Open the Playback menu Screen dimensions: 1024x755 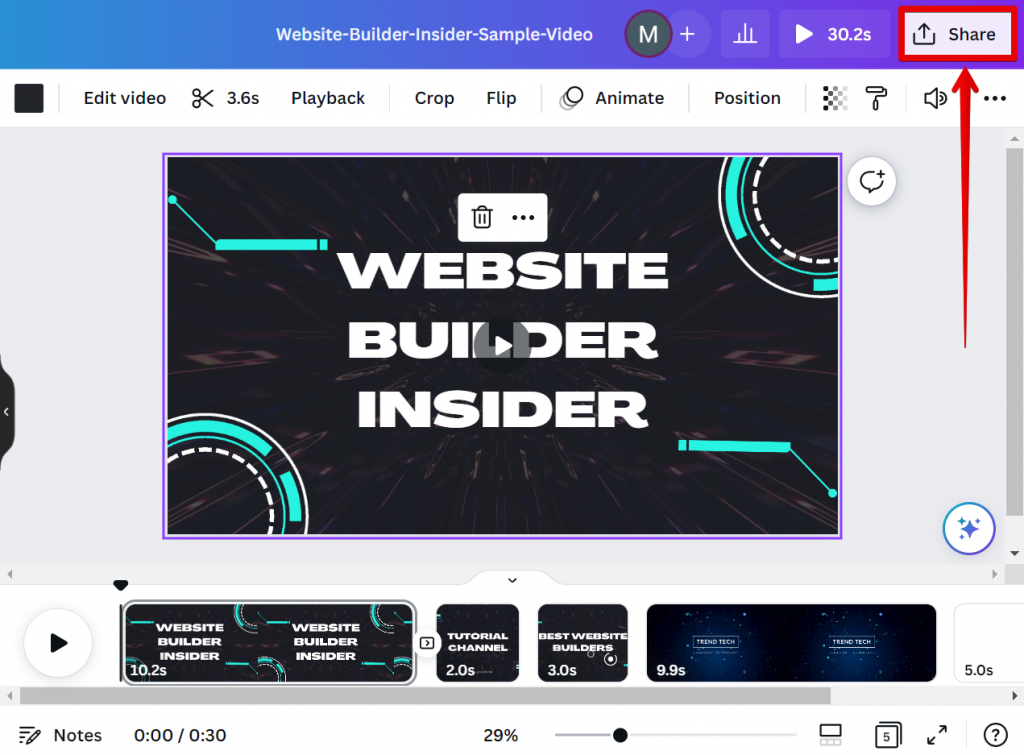coord(328,98)
